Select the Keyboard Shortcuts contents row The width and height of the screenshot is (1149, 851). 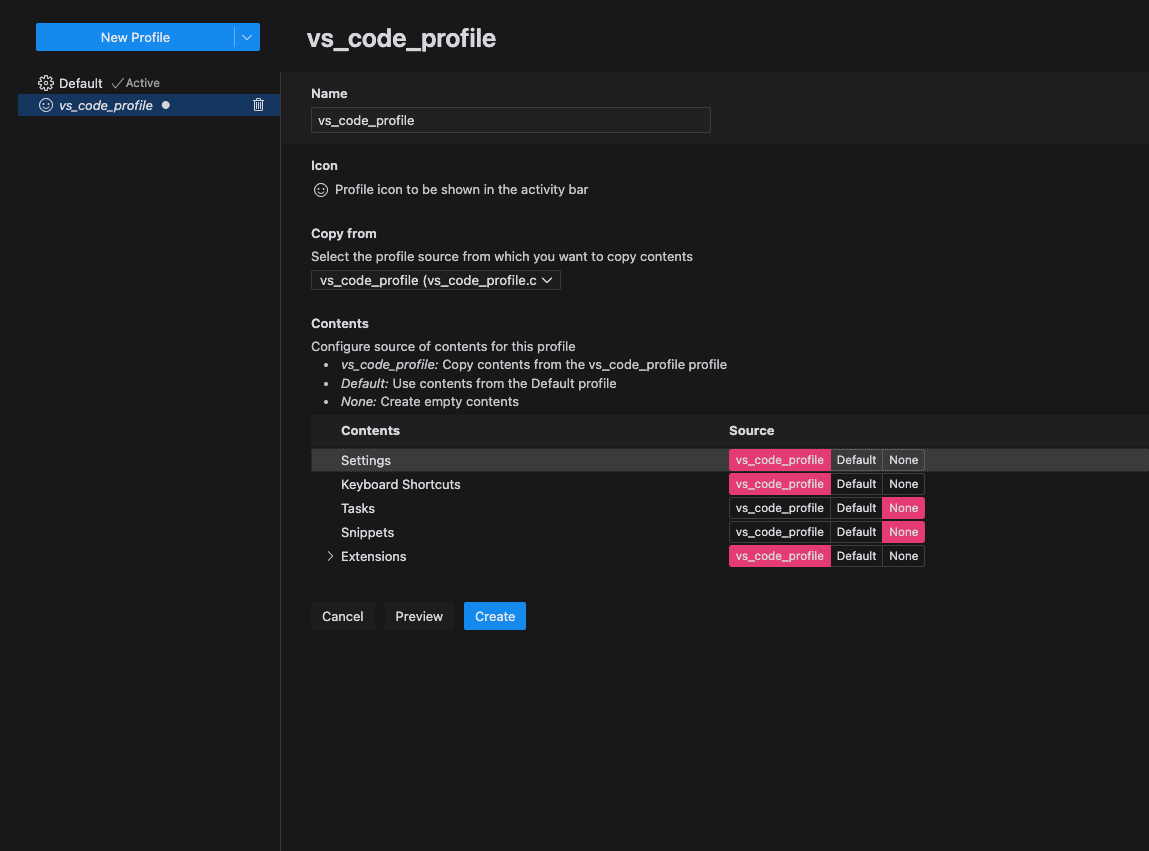pos(730,485)
